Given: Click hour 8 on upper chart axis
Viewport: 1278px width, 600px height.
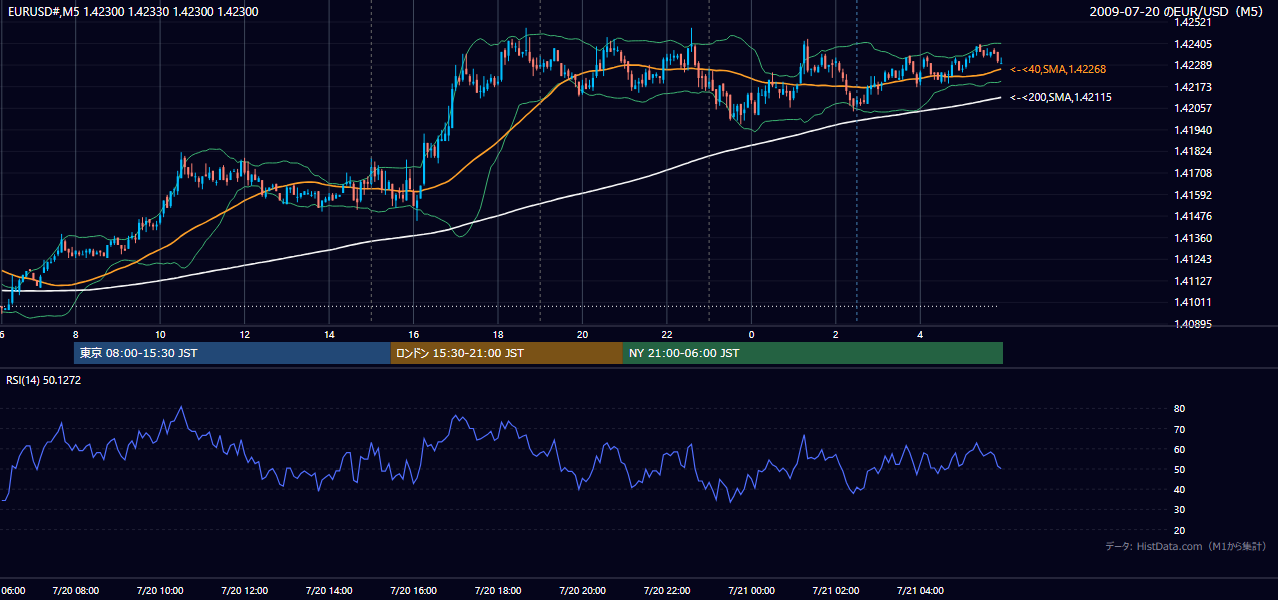Looking at the screenshot, I should tap(76, 333).
